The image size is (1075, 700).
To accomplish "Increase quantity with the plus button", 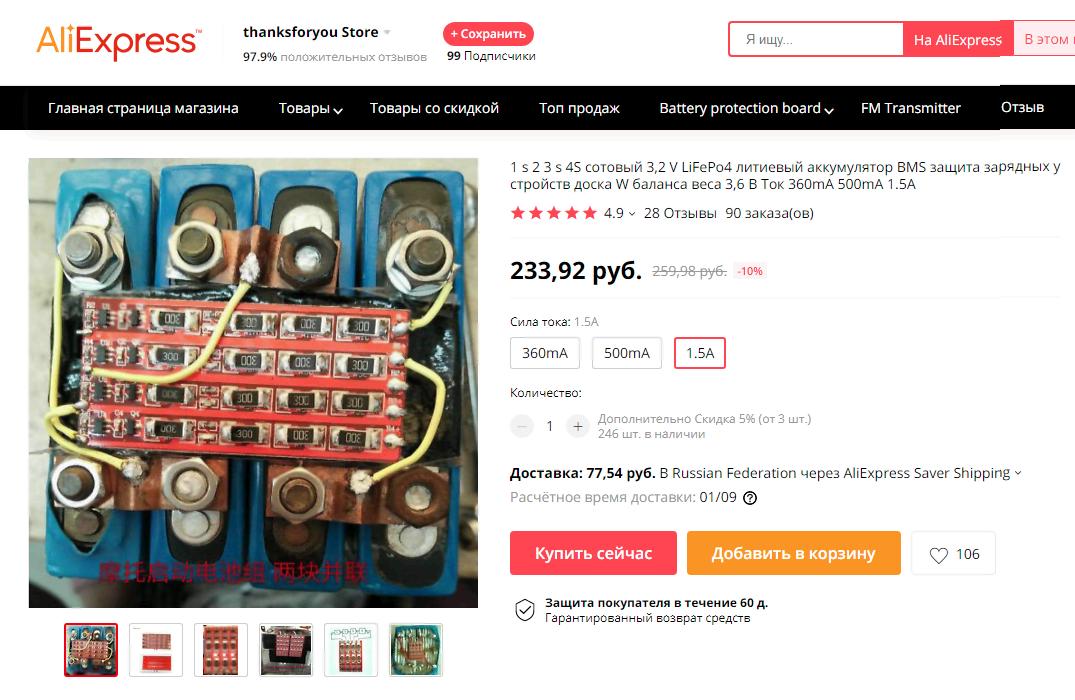I will tap(578, 426).
